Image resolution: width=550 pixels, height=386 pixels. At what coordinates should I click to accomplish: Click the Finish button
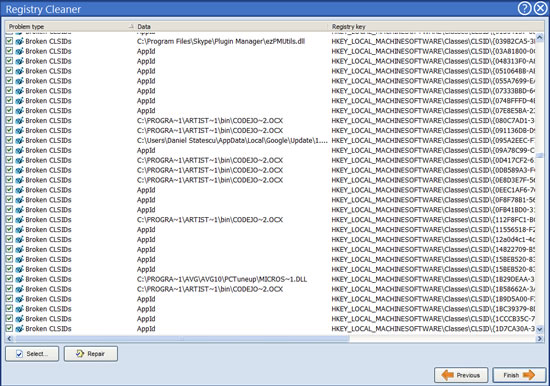pos(519,375)
